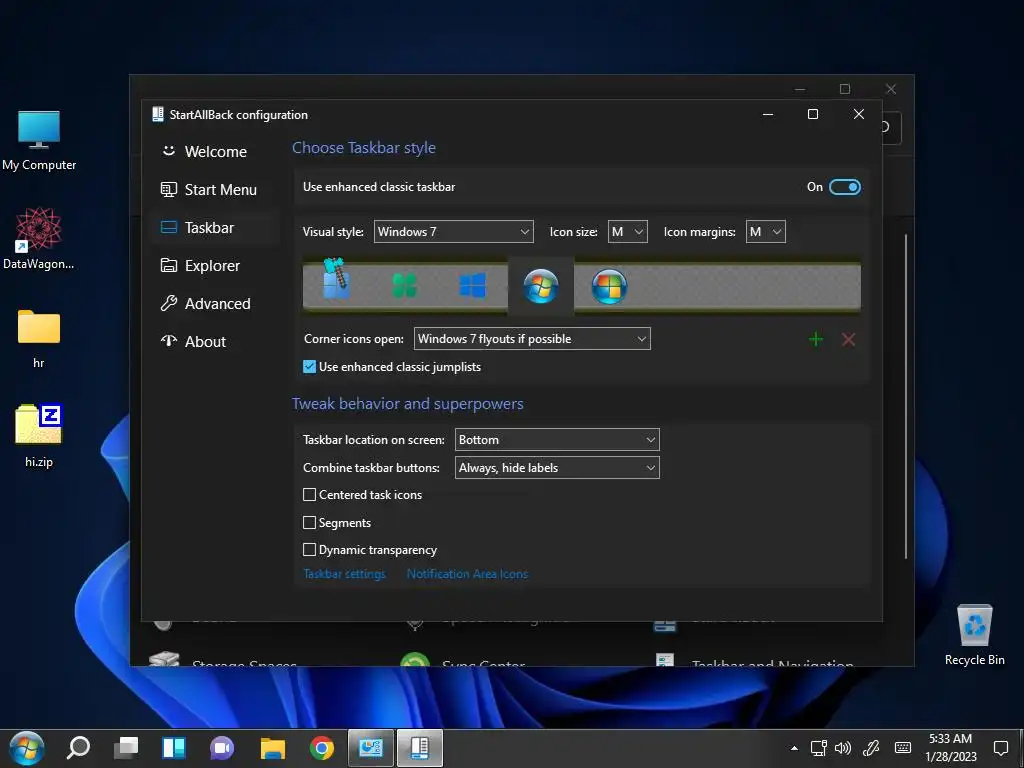
Task: Show hidden tray icons arrow
Action: (x=794, y=748)
